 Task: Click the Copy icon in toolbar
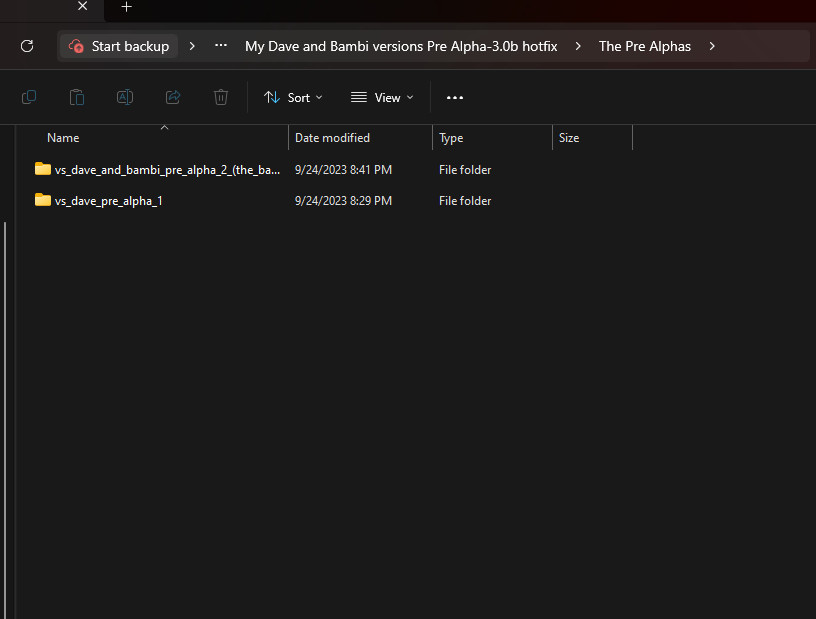tap(29, 97)
